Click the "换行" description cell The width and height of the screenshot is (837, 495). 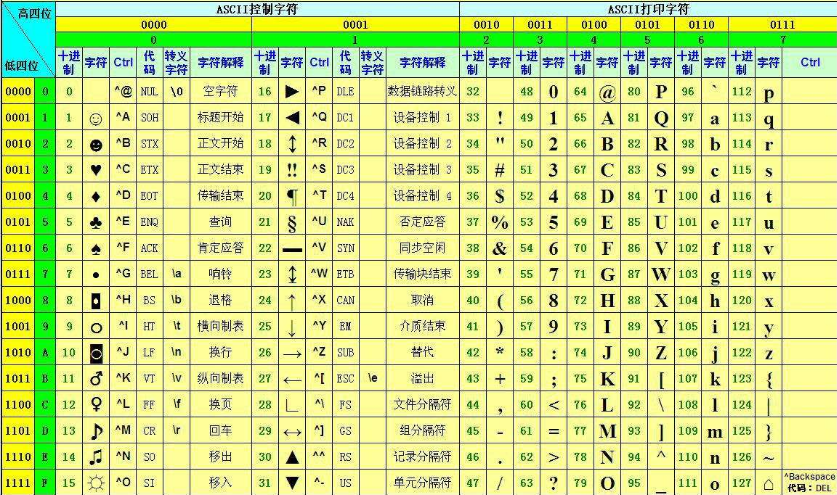coord(220,352)
